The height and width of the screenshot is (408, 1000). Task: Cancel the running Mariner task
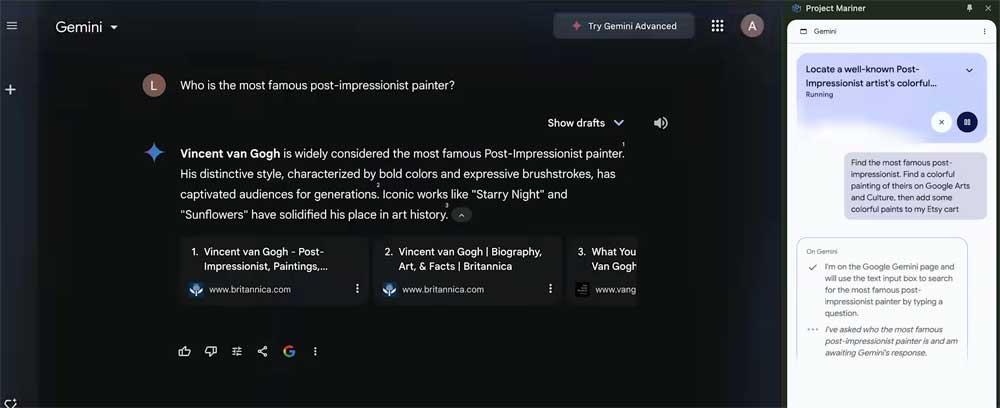click(941, 122)
